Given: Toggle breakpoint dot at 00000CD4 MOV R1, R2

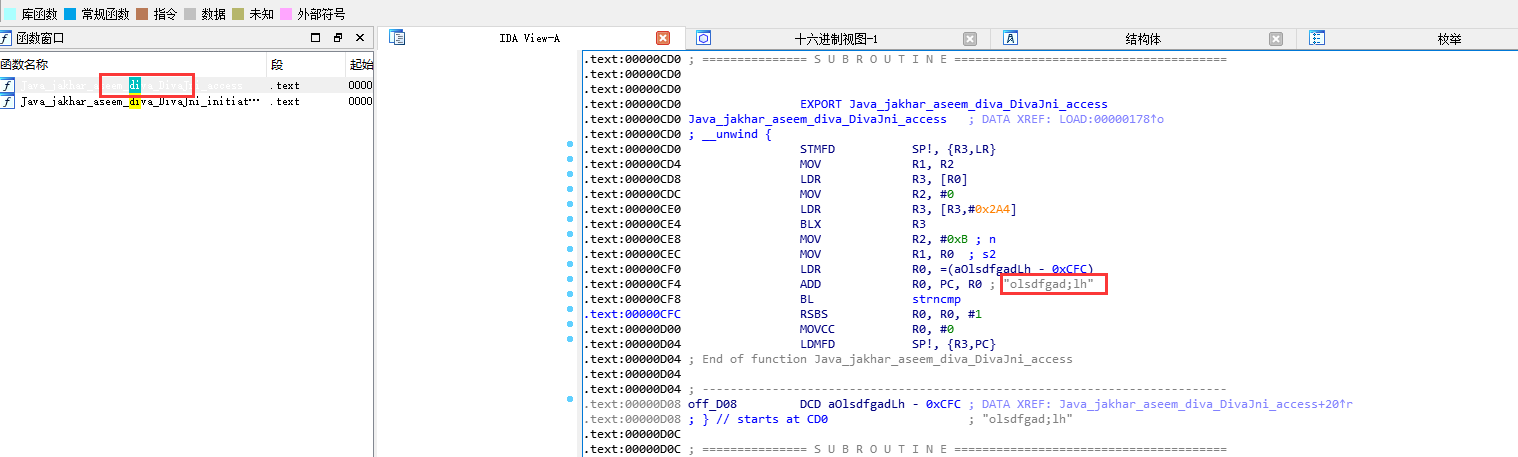Looking at the screenshot, I should pos(570,160).
